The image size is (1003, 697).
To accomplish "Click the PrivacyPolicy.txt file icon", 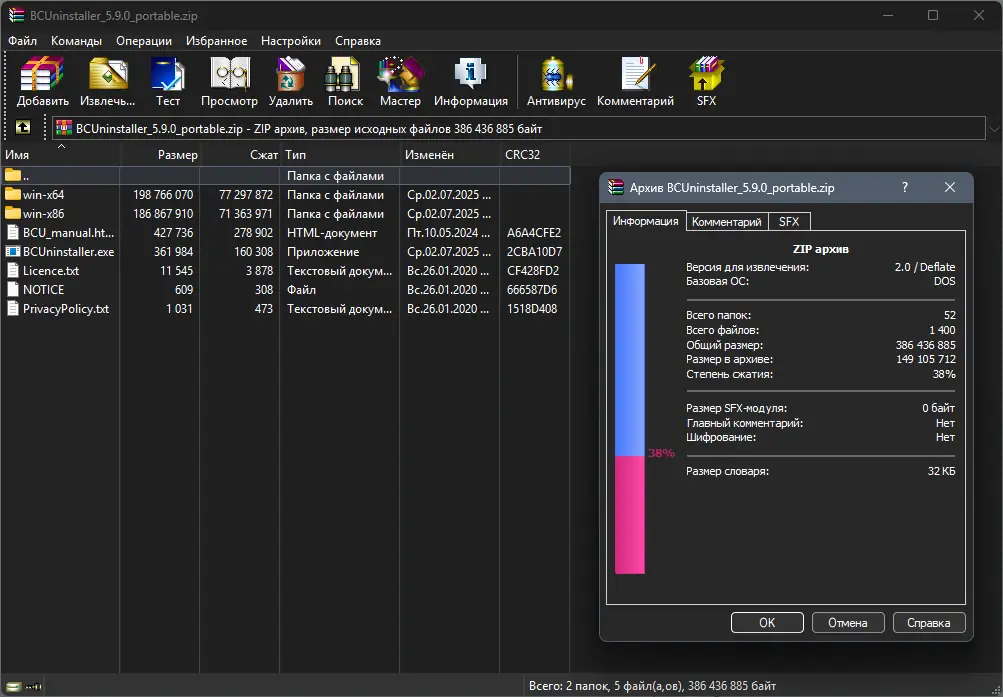I will [13, 308].
